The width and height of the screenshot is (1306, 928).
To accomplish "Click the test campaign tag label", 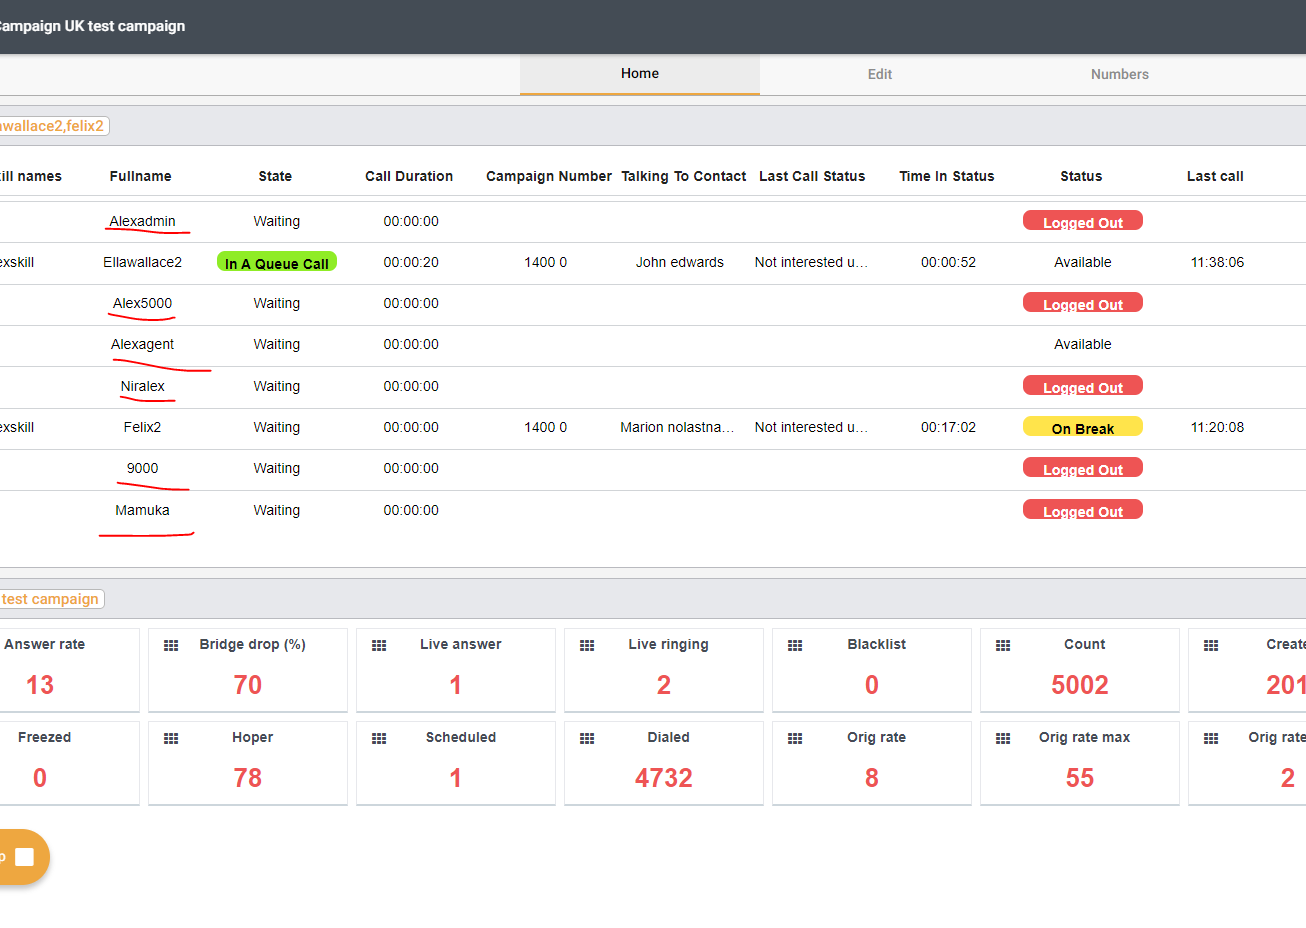I will [x=50, y=599].
